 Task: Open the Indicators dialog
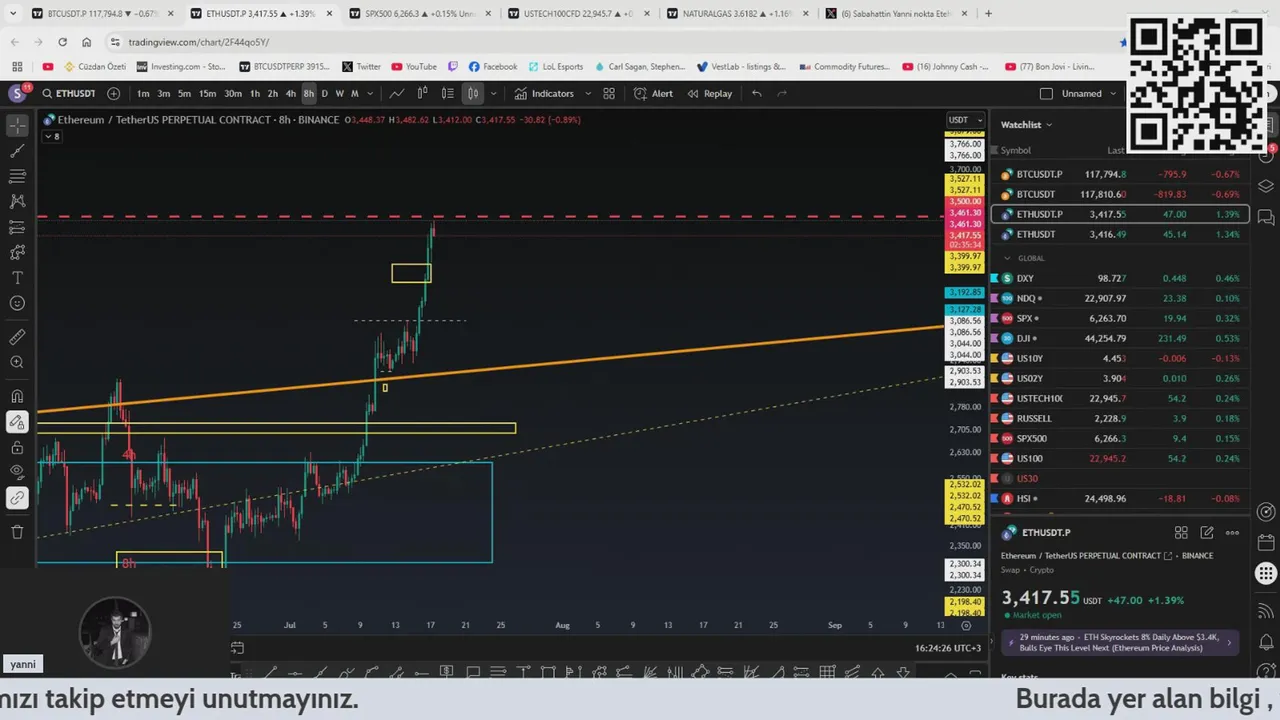(x=544, y=93)
